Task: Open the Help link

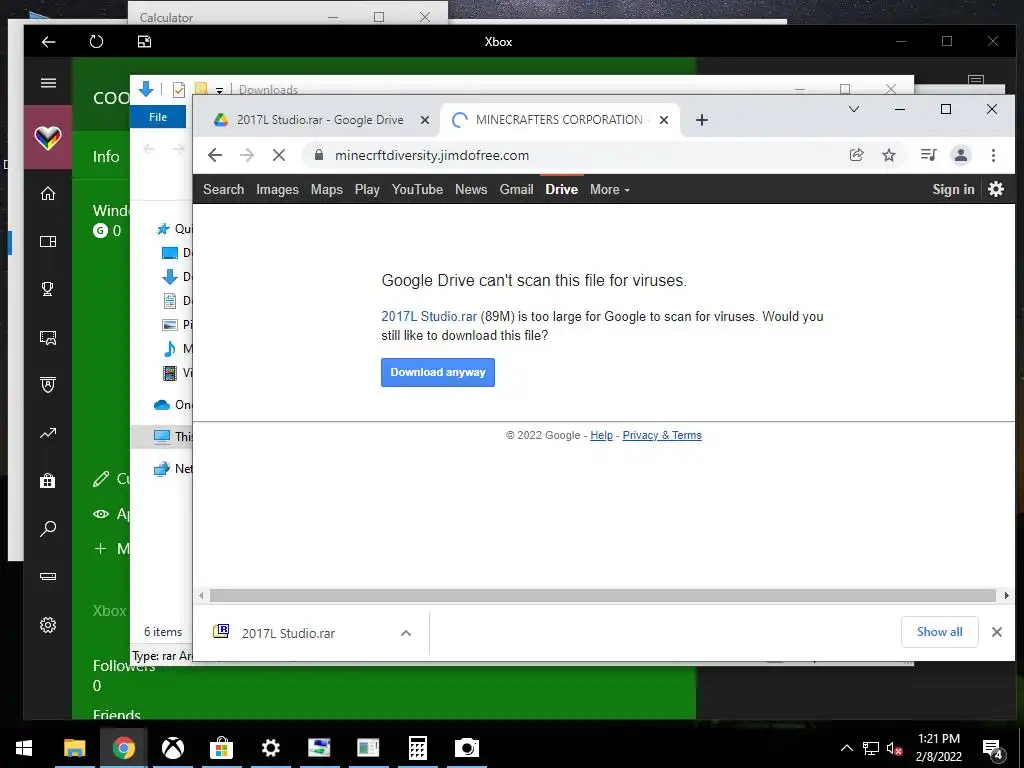Action: pyautogui.click(x=601, y=435)
